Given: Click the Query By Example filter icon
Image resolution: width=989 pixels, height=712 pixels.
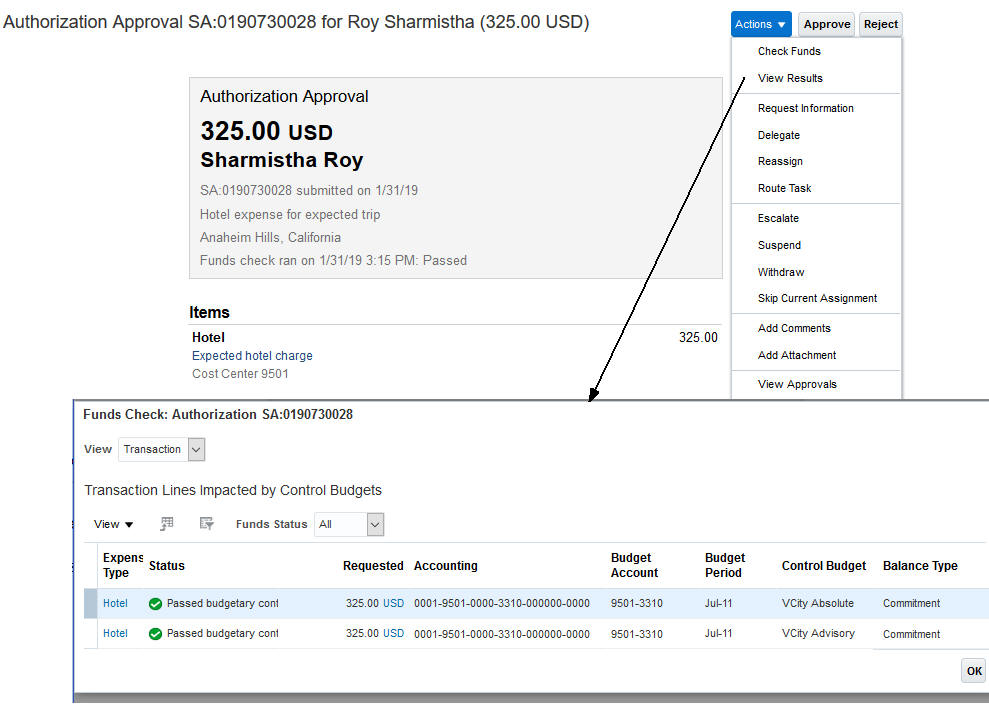Looking at the screenshot, I should 207,524.
